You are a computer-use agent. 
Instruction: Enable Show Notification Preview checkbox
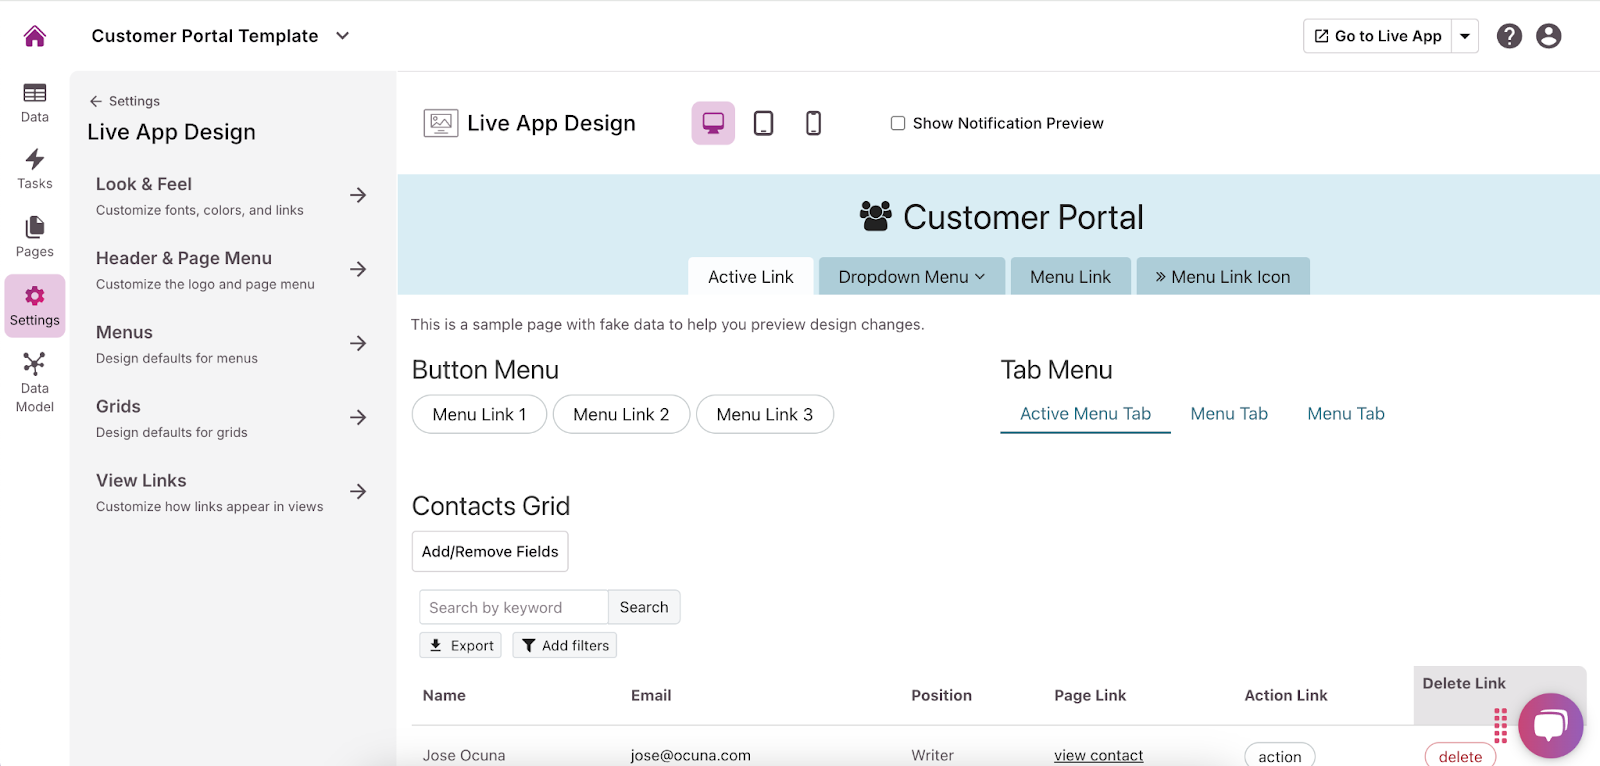(x=898, y=123)
